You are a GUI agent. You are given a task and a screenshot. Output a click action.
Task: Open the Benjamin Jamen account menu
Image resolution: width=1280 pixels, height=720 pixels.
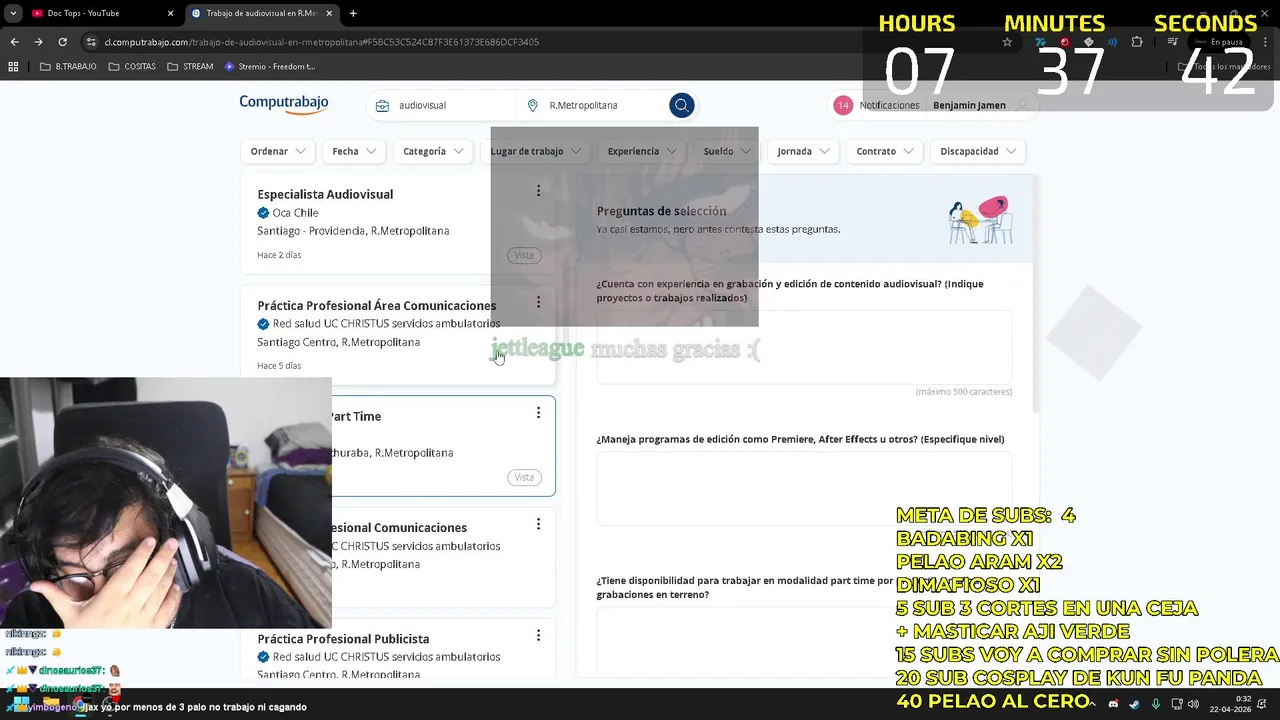coord(980,105)
